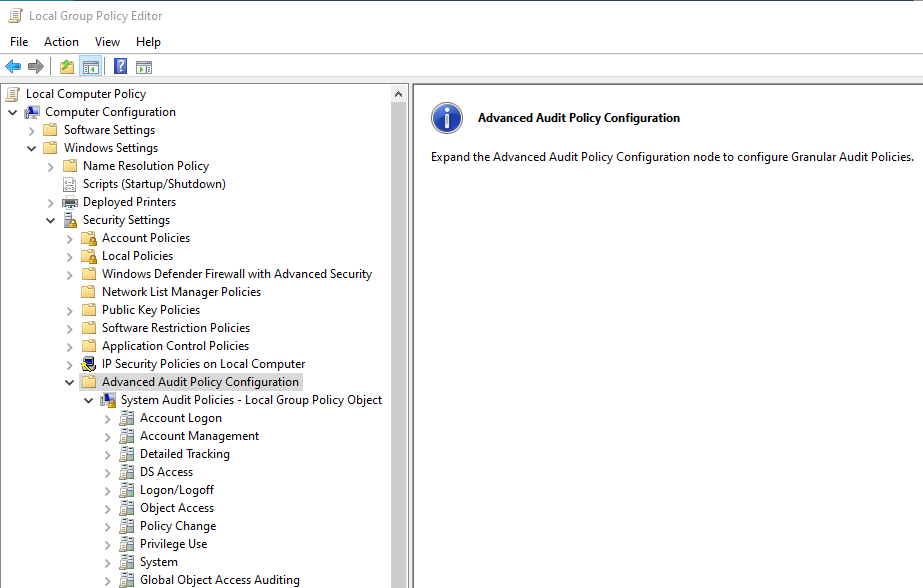Select the Software Restriction Policies item
923x588 pixels.
coord(176,328)
